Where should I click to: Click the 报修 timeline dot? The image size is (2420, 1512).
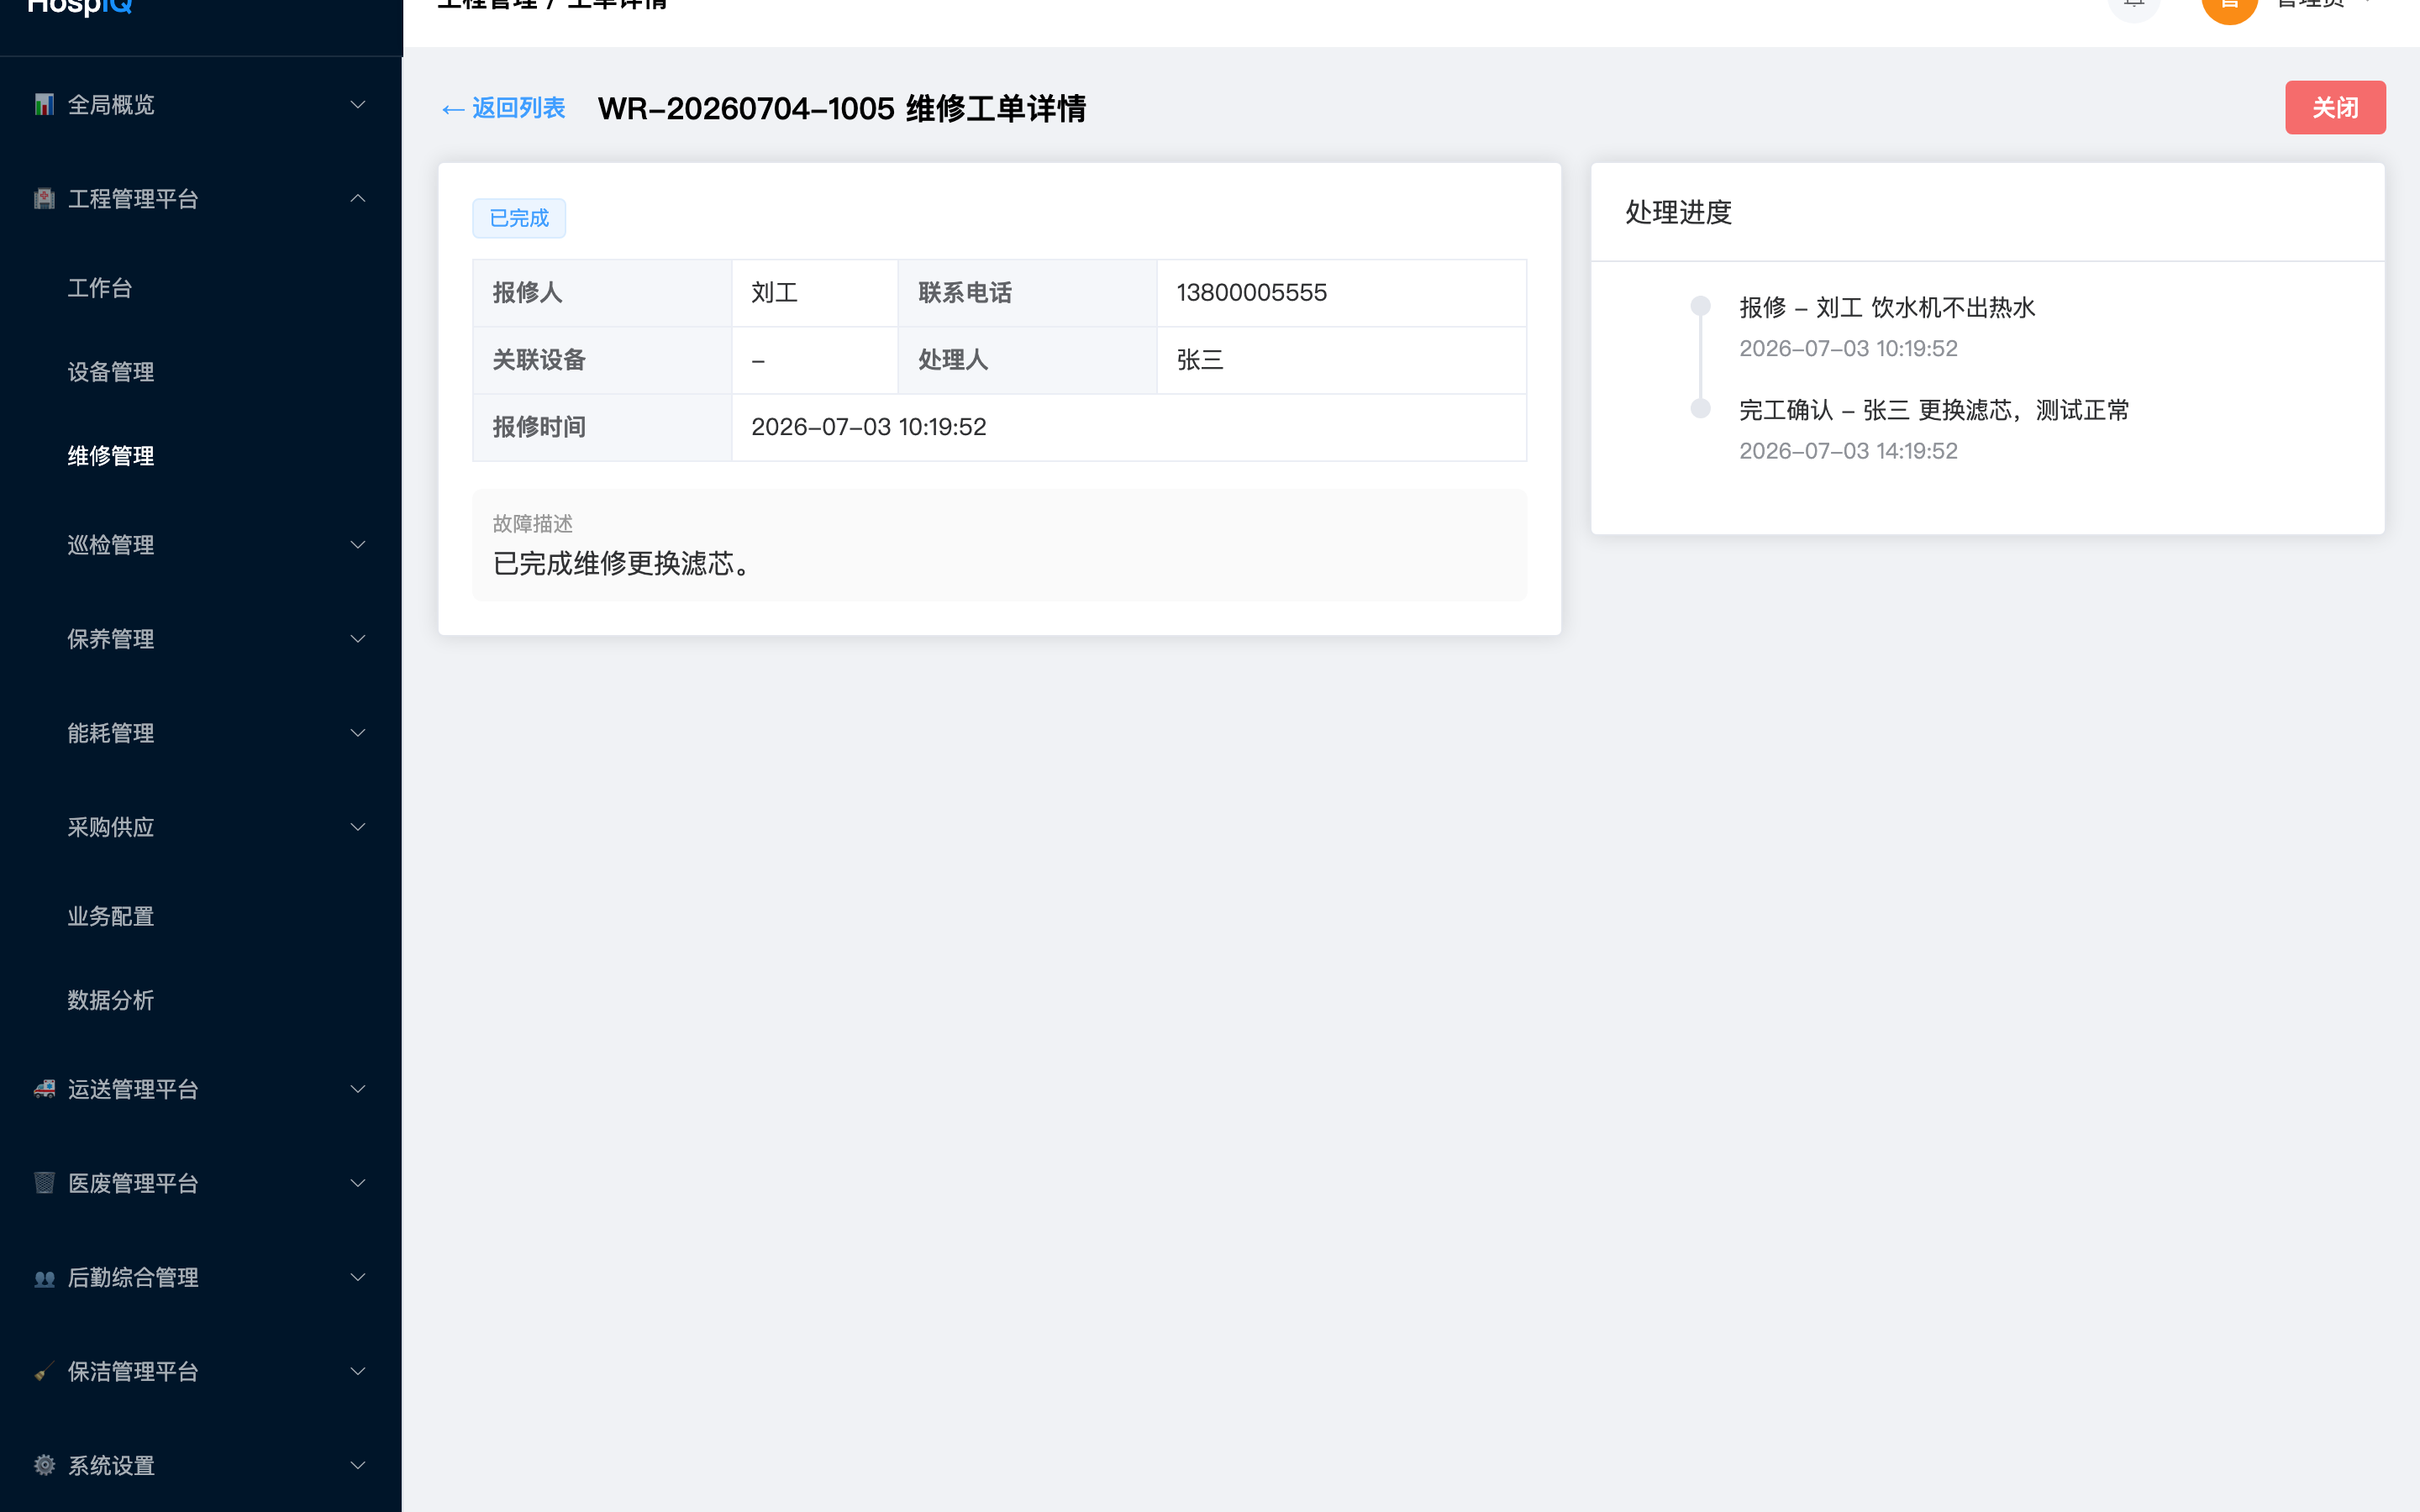1700,306
